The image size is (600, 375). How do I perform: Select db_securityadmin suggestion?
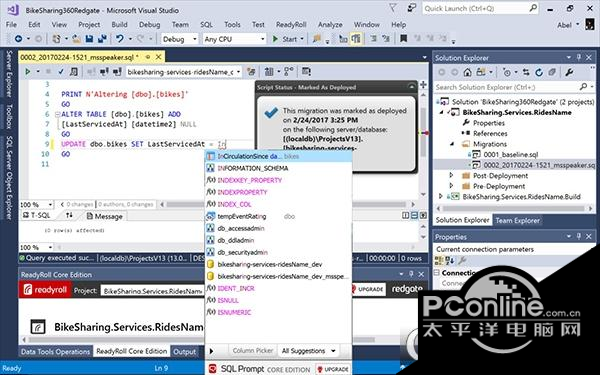click(279, 253)
